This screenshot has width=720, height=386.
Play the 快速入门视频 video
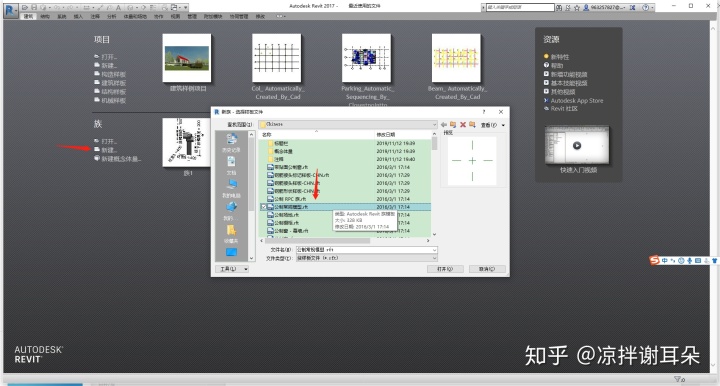577,145
